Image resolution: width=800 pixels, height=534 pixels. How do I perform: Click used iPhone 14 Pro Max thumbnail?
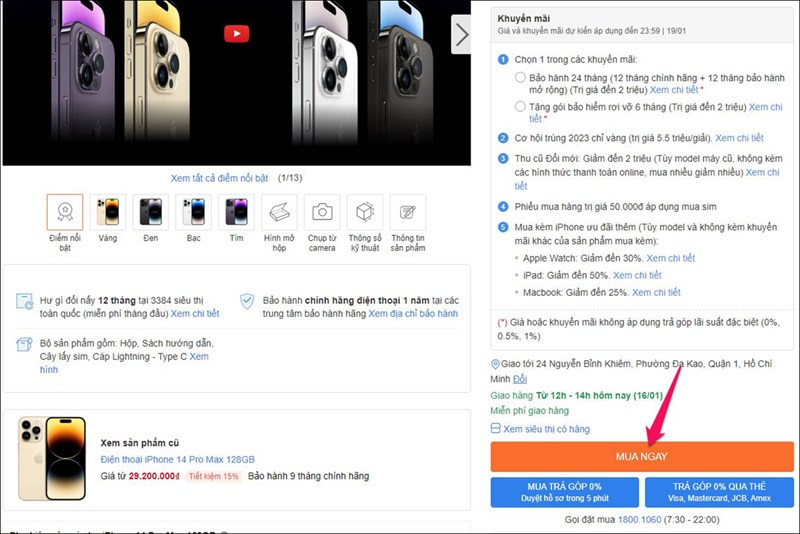click(52, 459)
